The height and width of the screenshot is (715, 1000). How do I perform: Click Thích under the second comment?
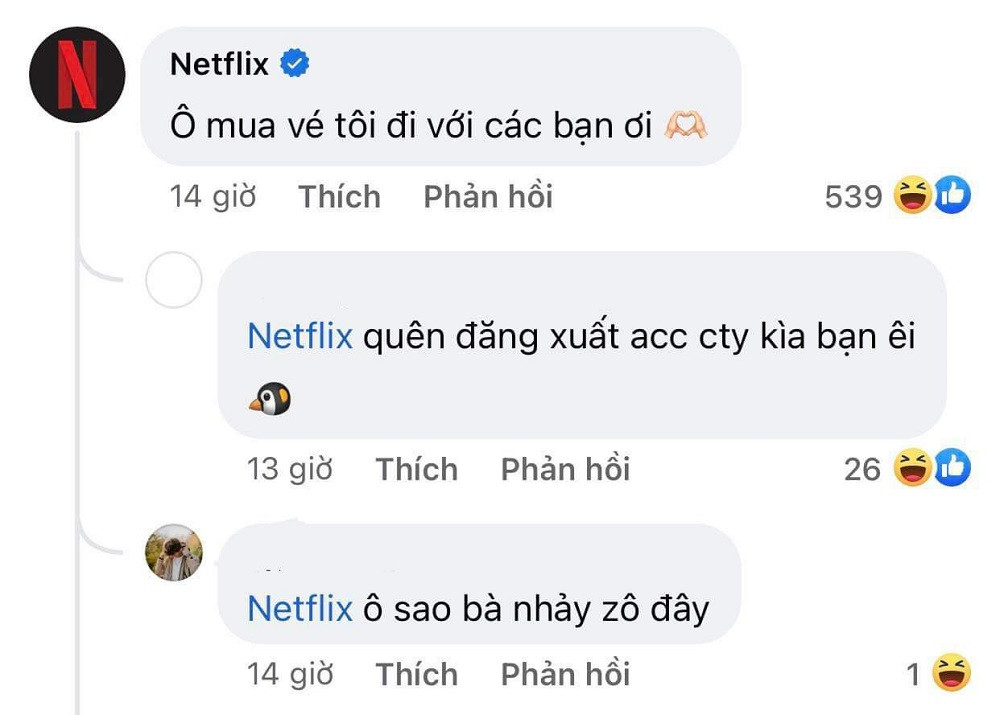pos(417,469)
